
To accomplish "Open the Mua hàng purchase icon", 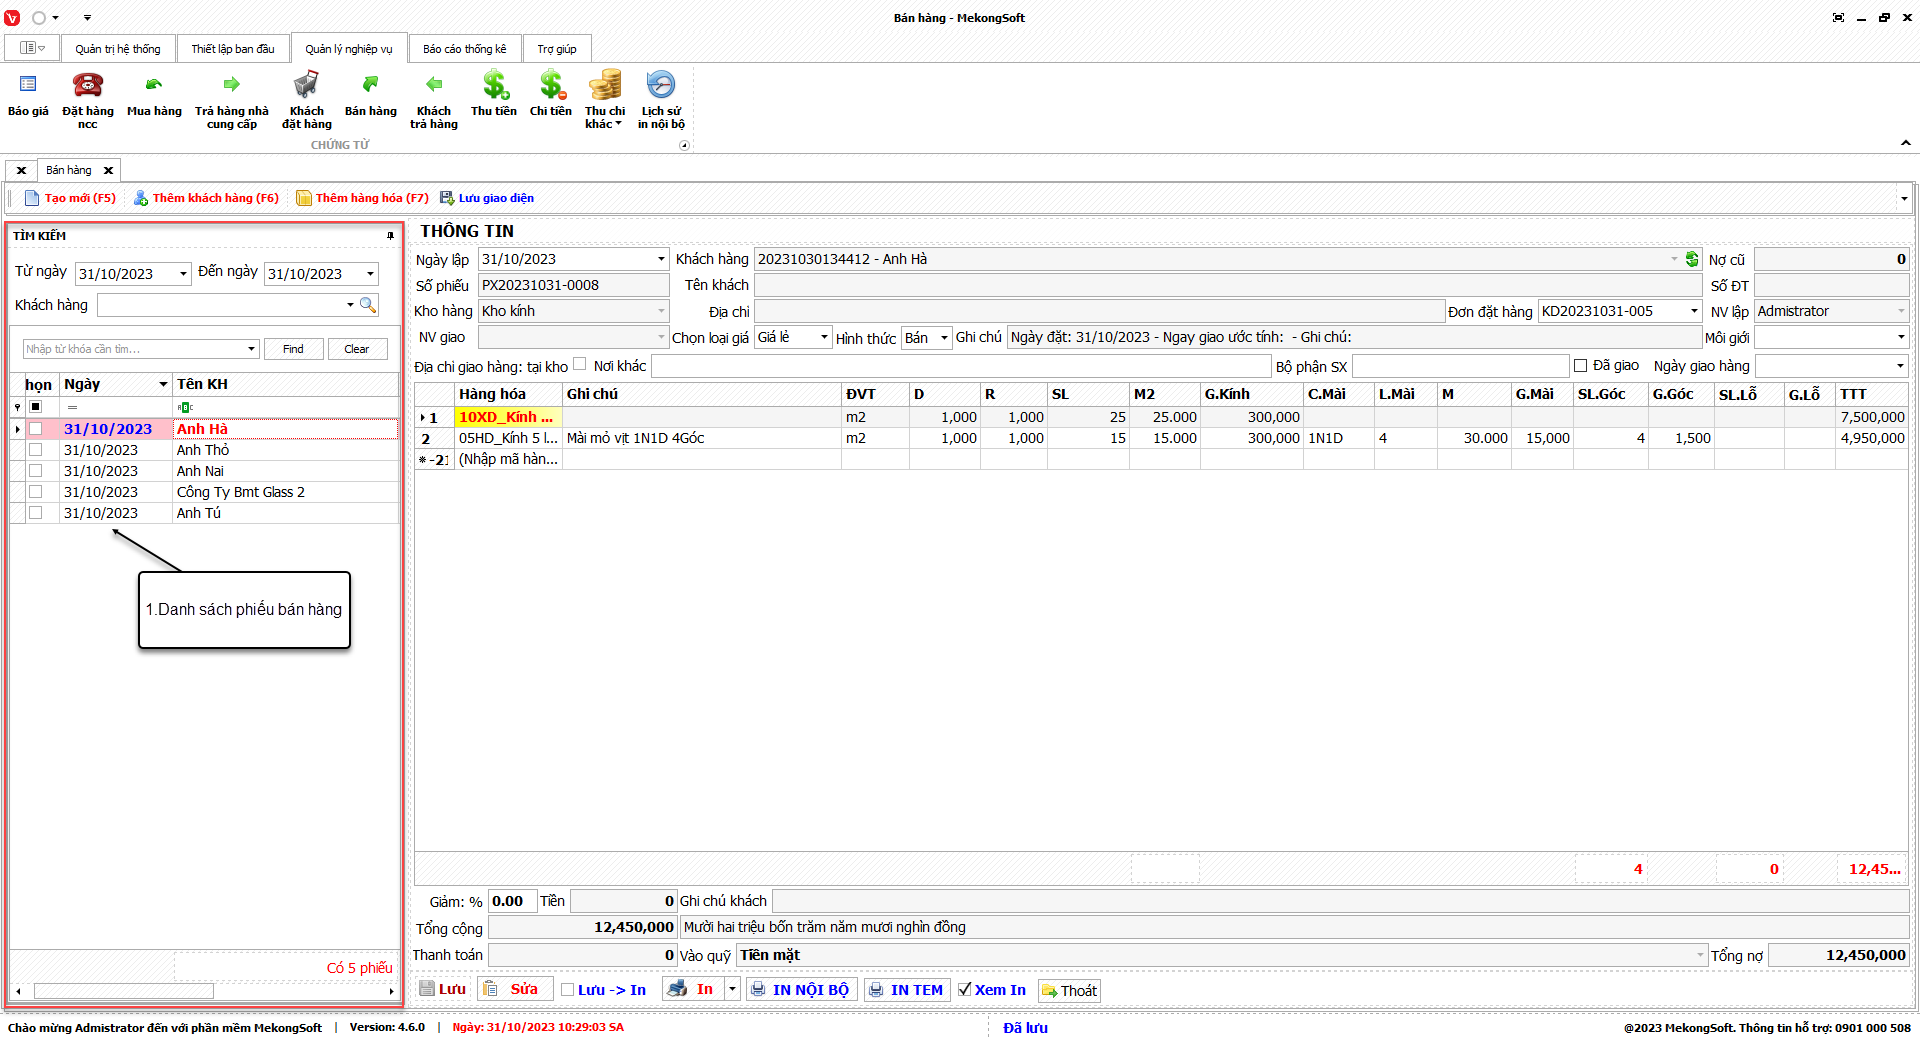I will (154, 86).
